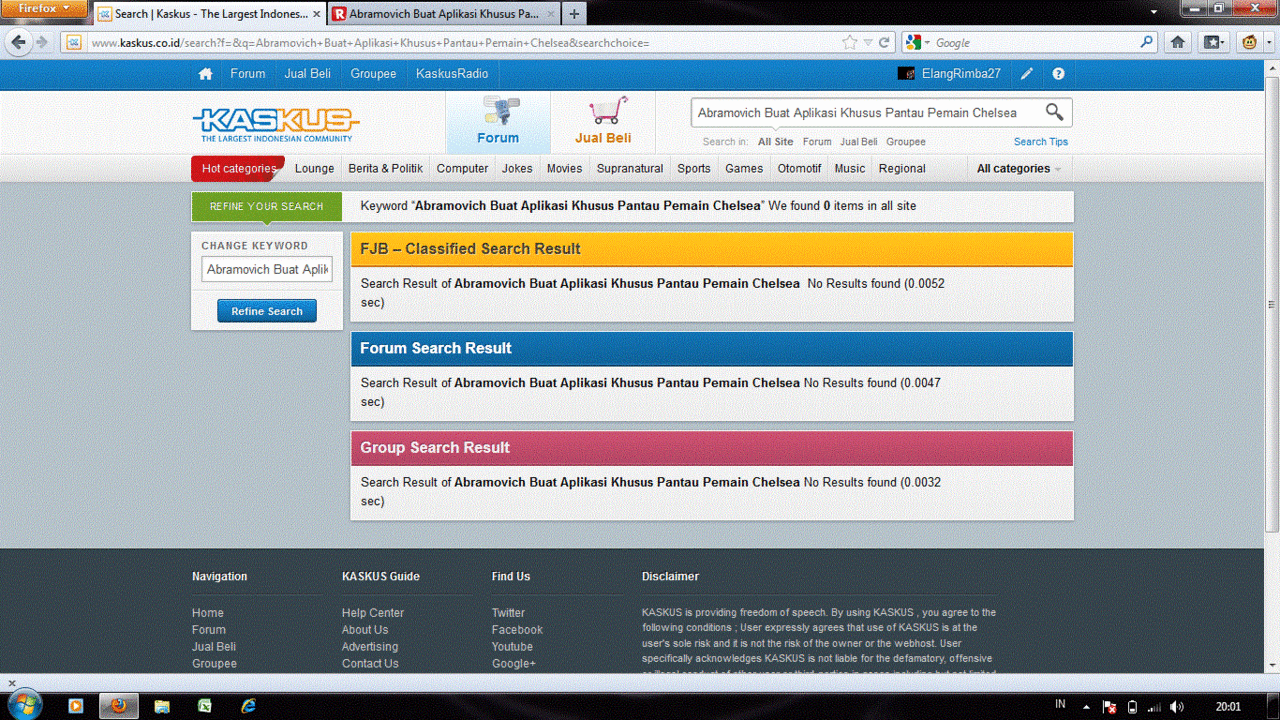Click Jual Beli in top navigation bar
Screen dimensions: 1280x720
(307, 74)
